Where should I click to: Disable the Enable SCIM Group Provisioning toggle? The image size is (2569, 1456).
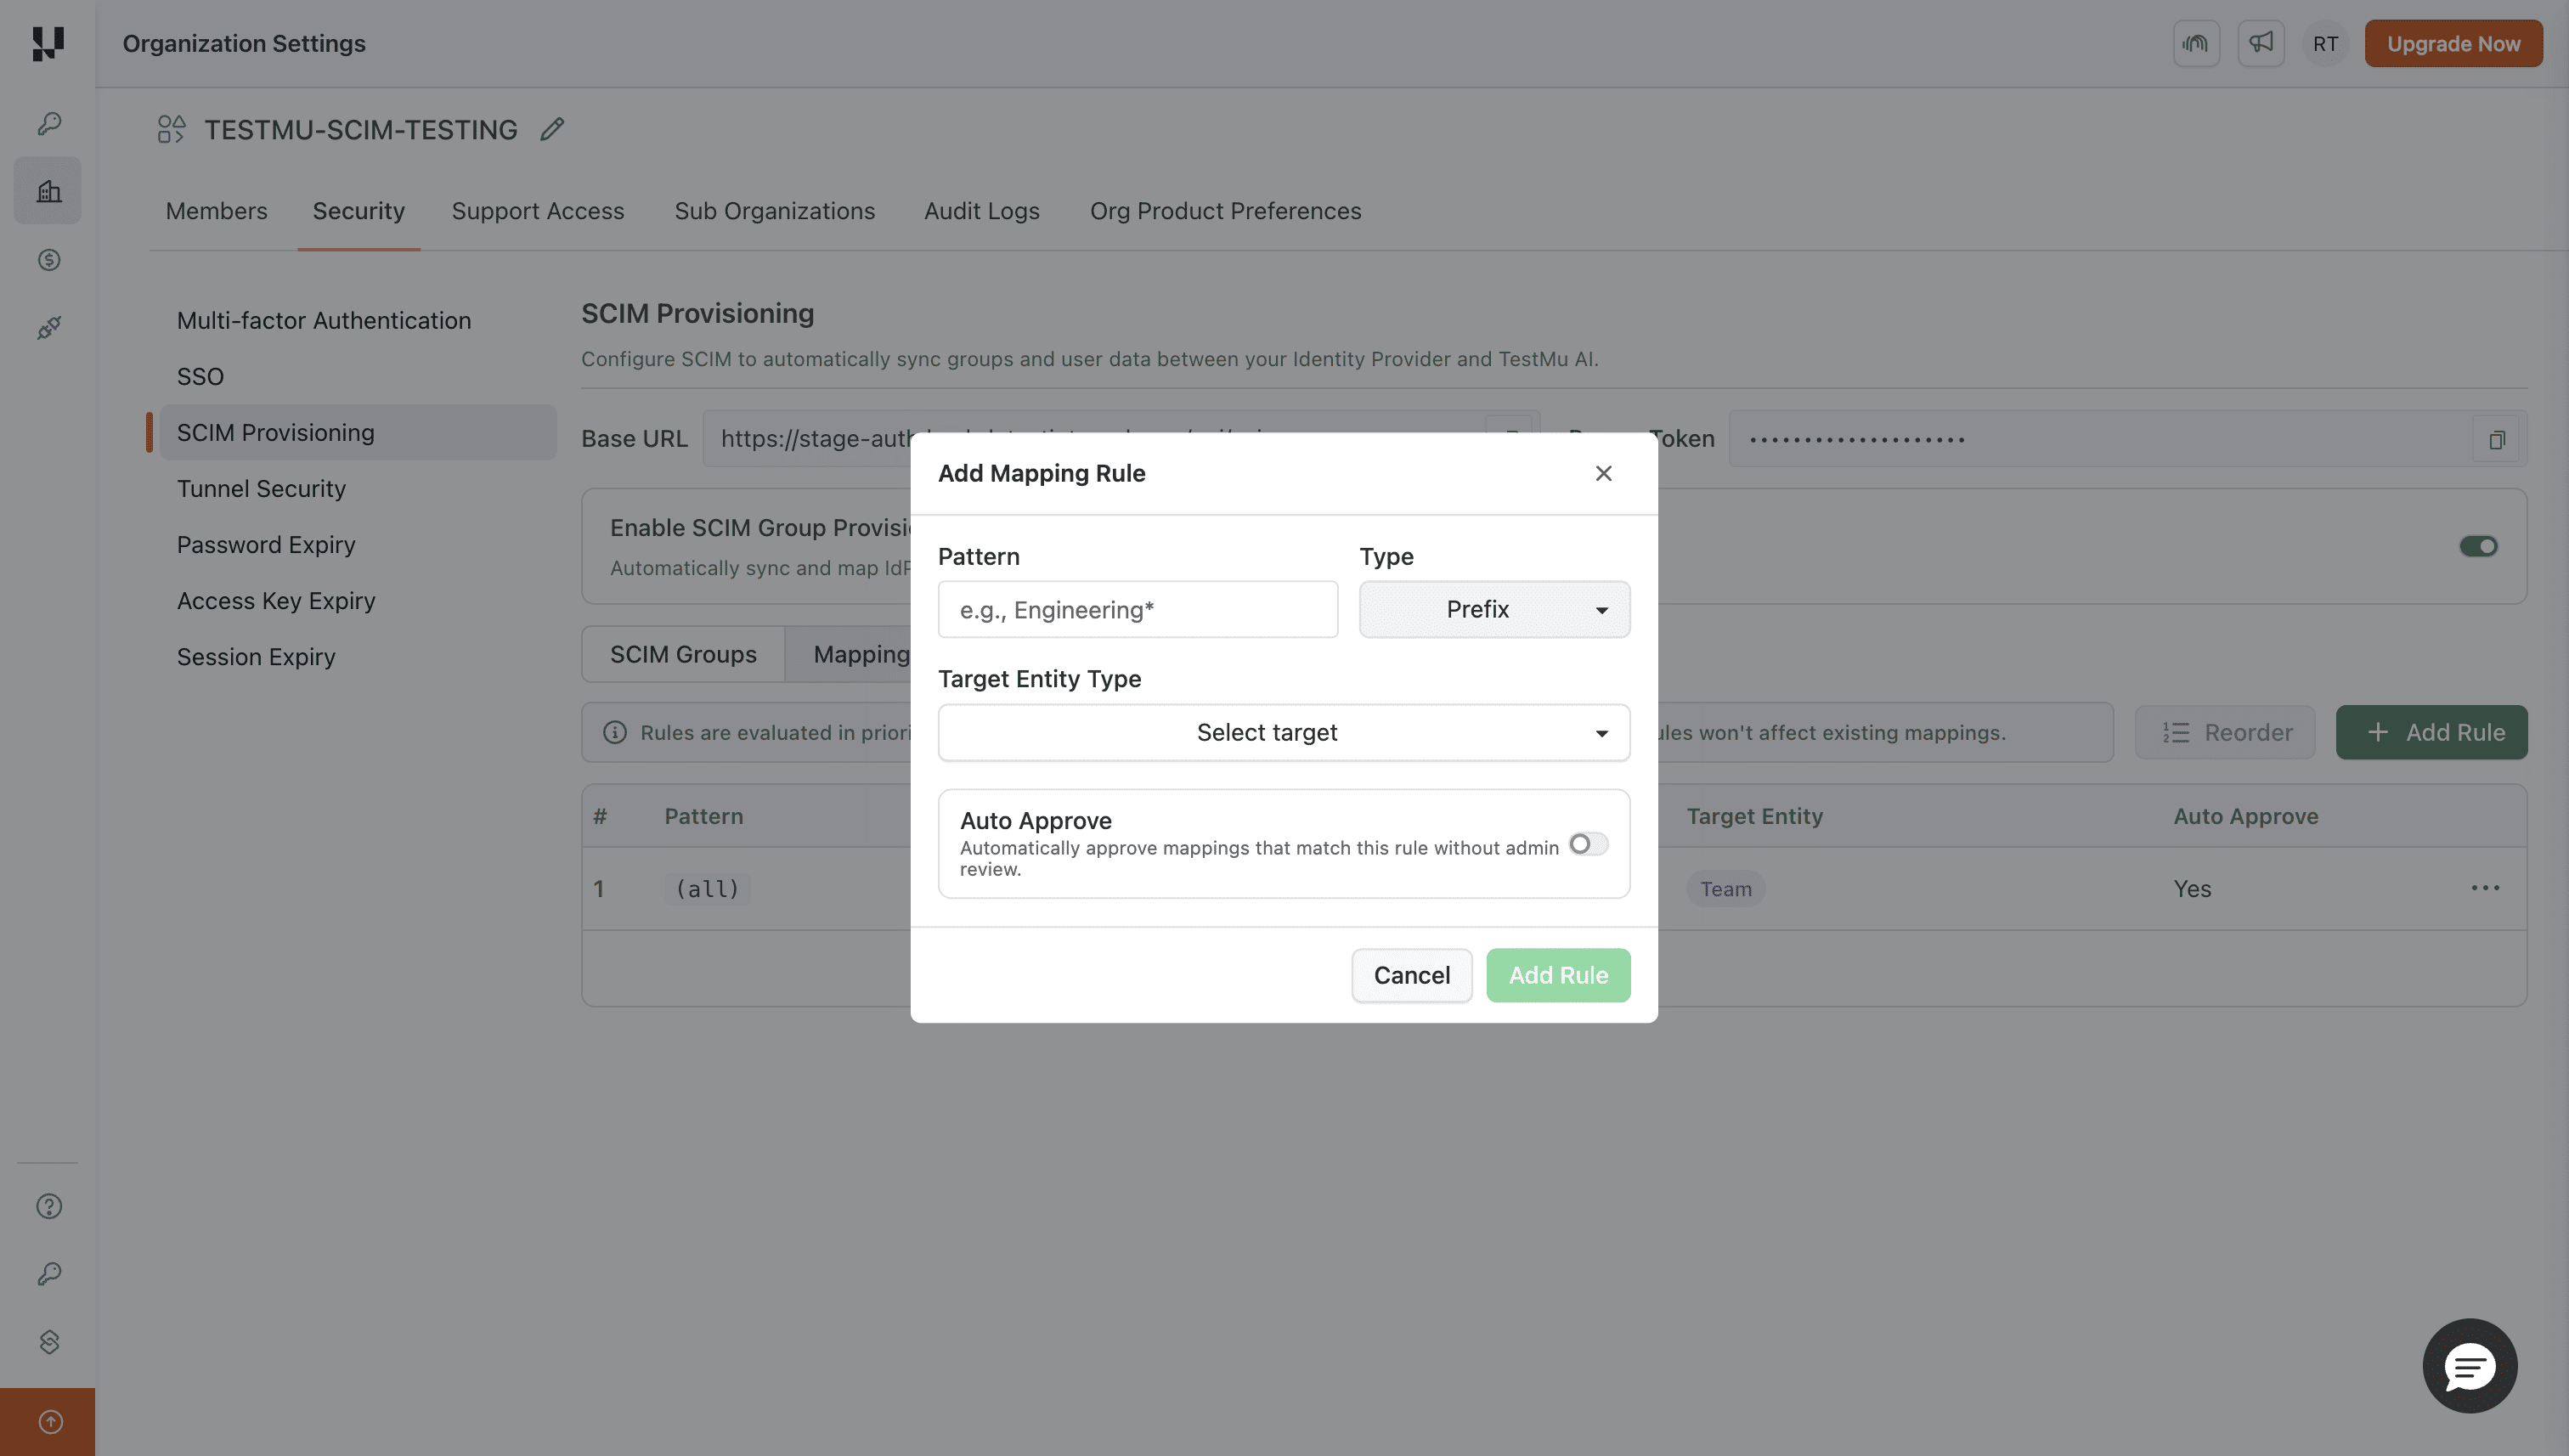(2478, 546)
